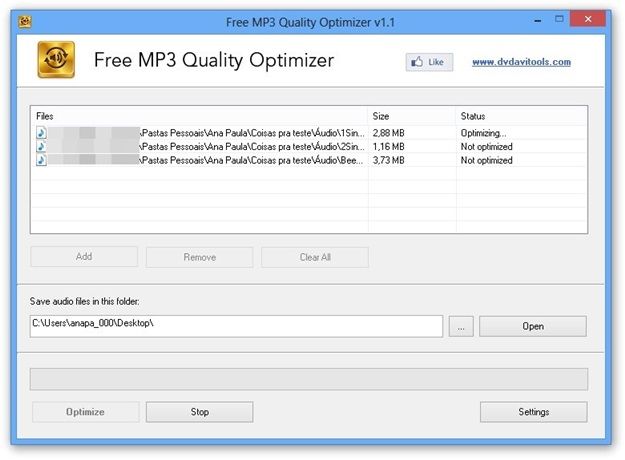Click the Remove button

pos(200,257)
